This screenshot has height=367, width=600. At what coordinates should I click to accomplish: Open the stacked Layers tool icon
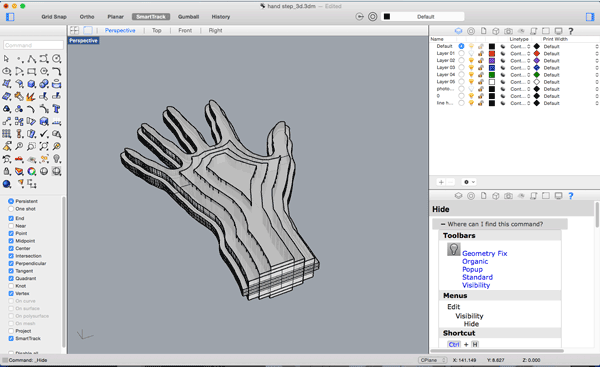point(19,171)
